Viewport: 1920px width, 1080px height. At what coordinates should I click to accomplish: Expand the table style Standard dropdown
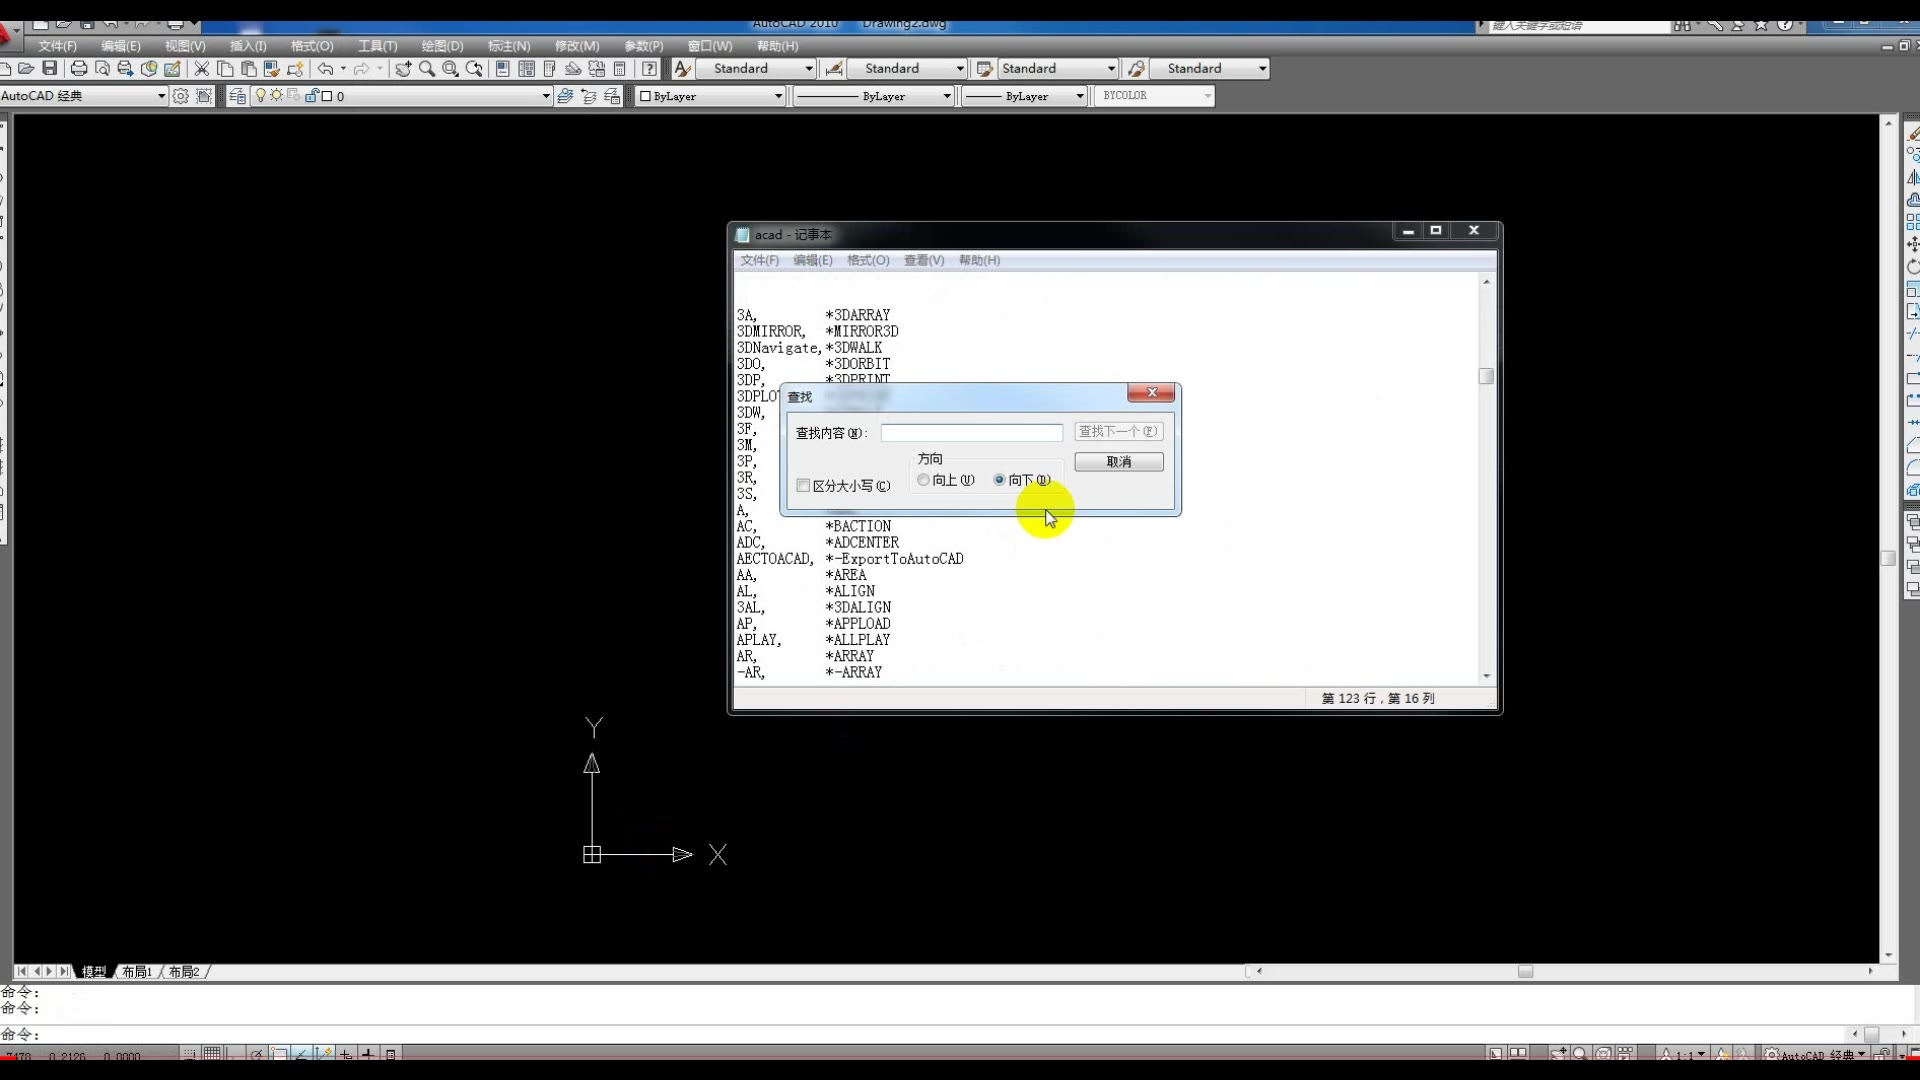[1111, 68]
